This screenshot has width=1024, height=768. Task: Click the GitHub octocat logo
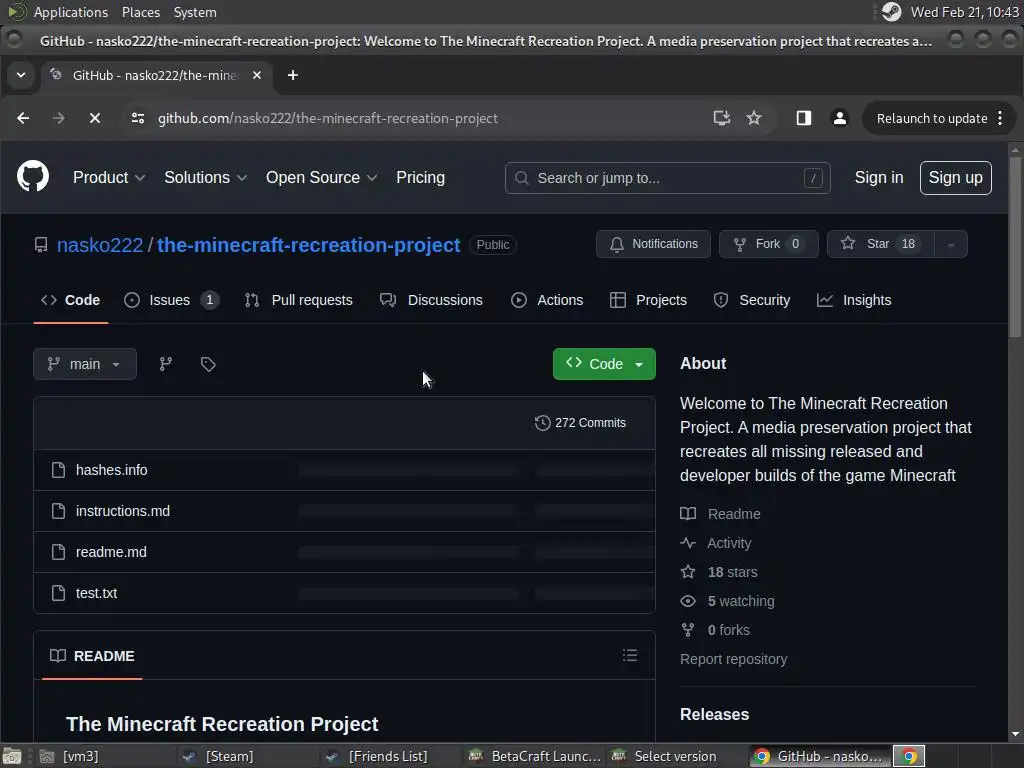(x=33, y=176)
